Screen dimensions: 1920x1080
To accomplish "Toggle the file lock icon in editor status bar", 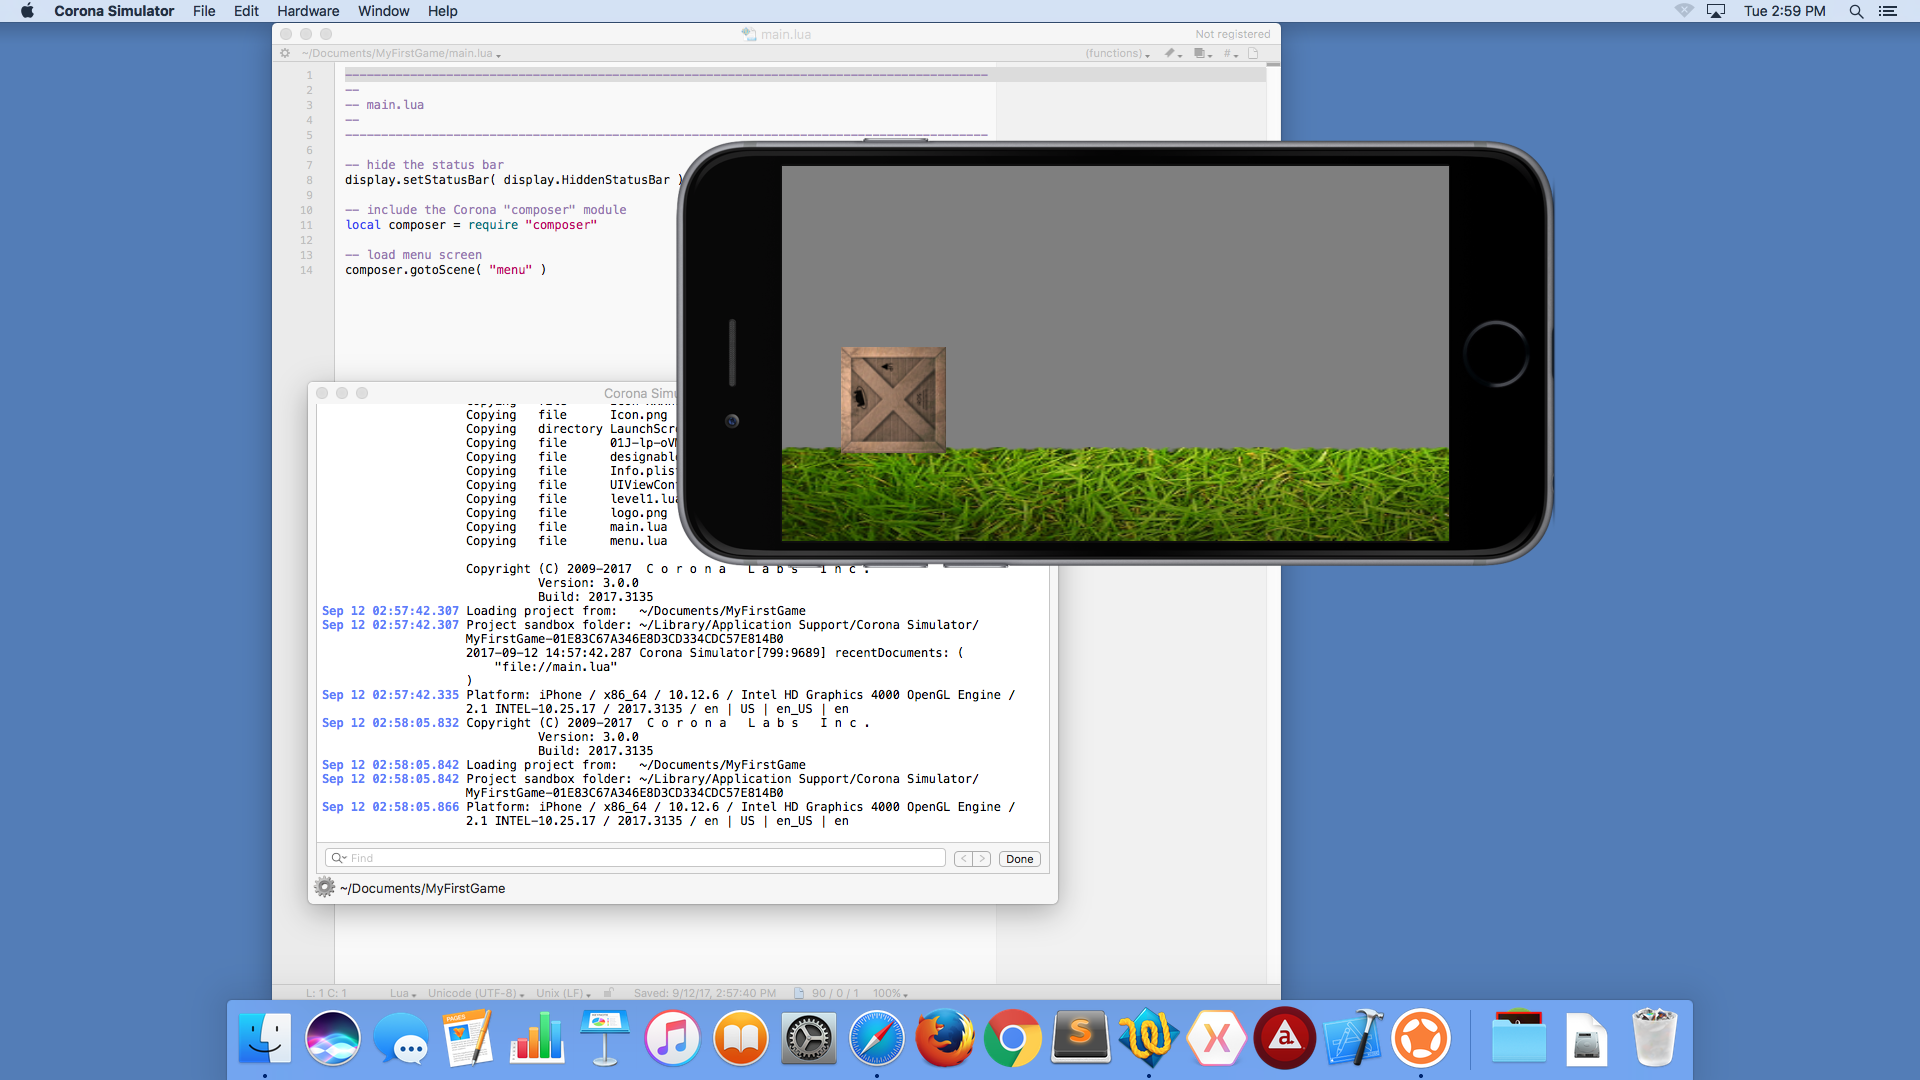I will tap(608, 993).
